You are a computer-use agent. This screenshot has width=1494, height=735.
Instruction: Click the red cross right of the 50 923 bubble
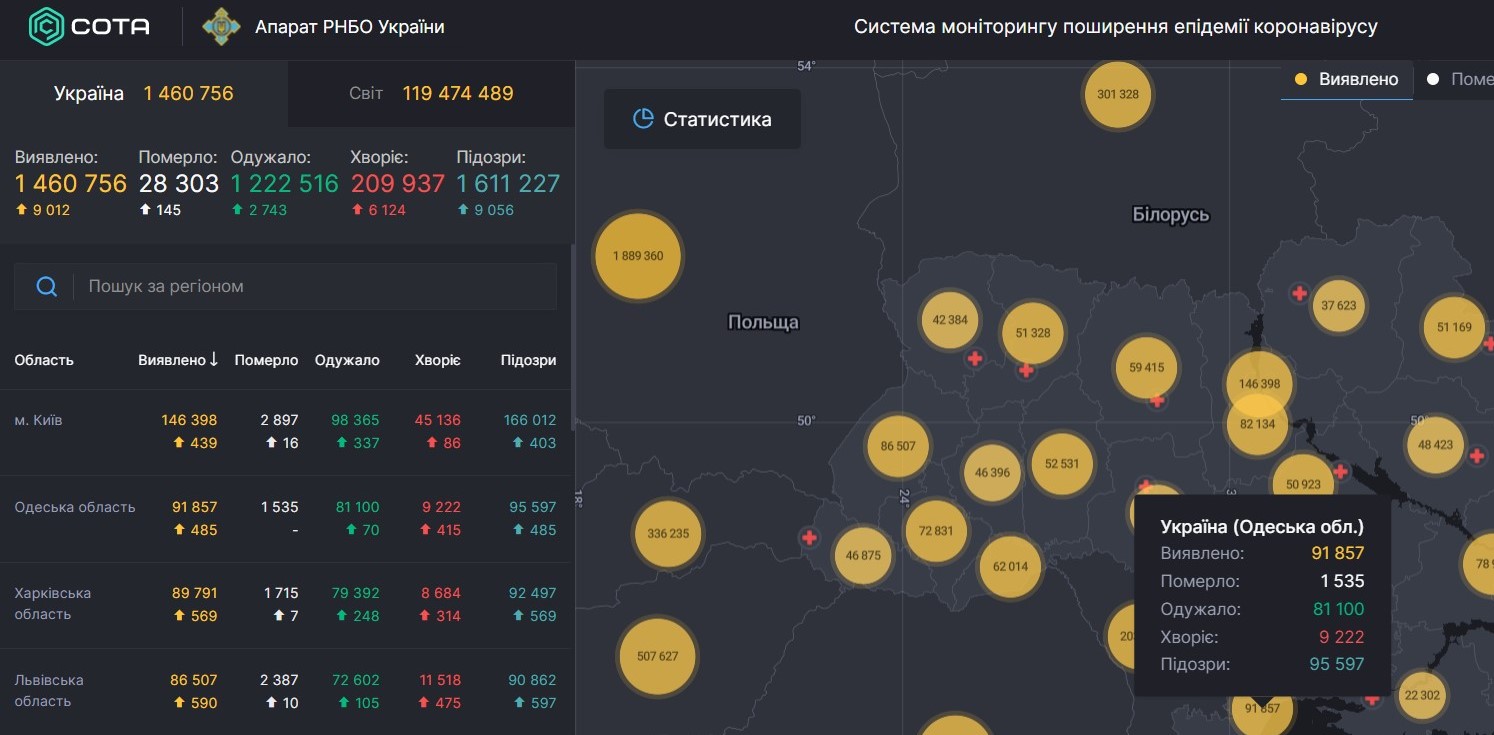pos(1340,471)
